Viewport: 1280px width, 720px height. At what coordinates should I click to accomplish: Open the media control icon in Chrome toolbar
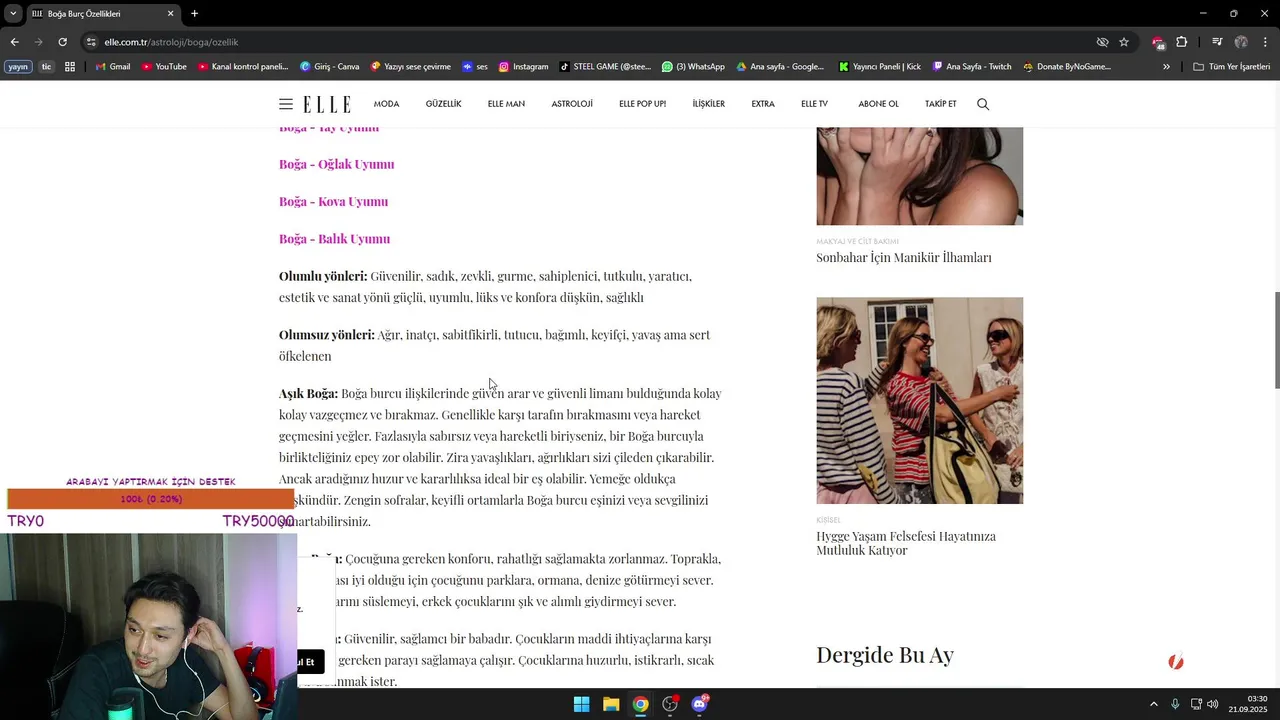coord(1217,42)
